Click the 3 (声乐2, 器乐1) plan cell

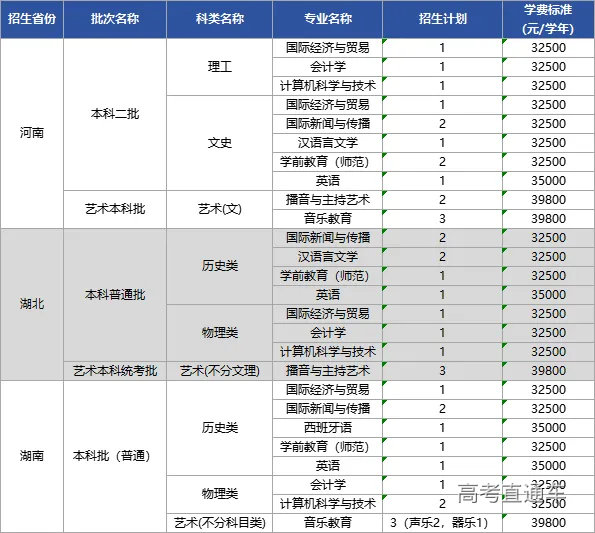[x=442, y=523]
